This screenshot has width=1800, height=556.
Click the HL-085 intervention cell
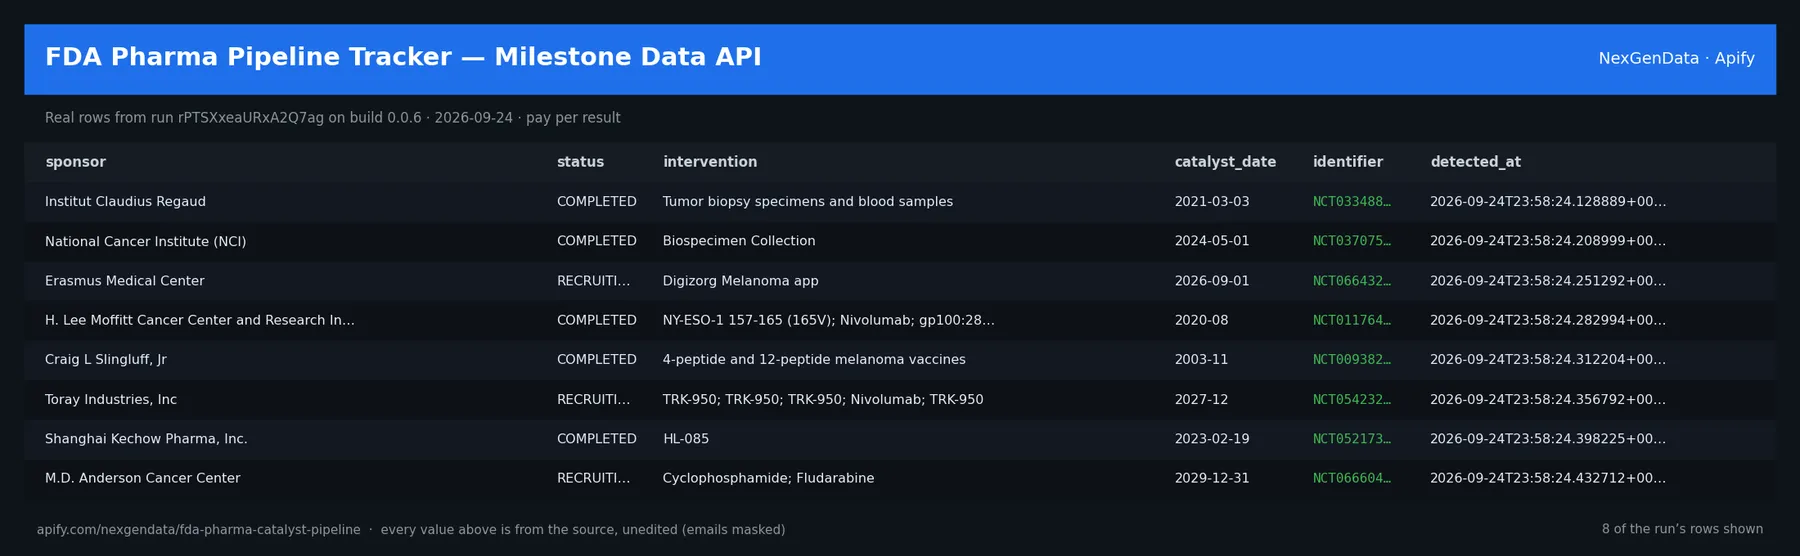(x=686, y=439)
